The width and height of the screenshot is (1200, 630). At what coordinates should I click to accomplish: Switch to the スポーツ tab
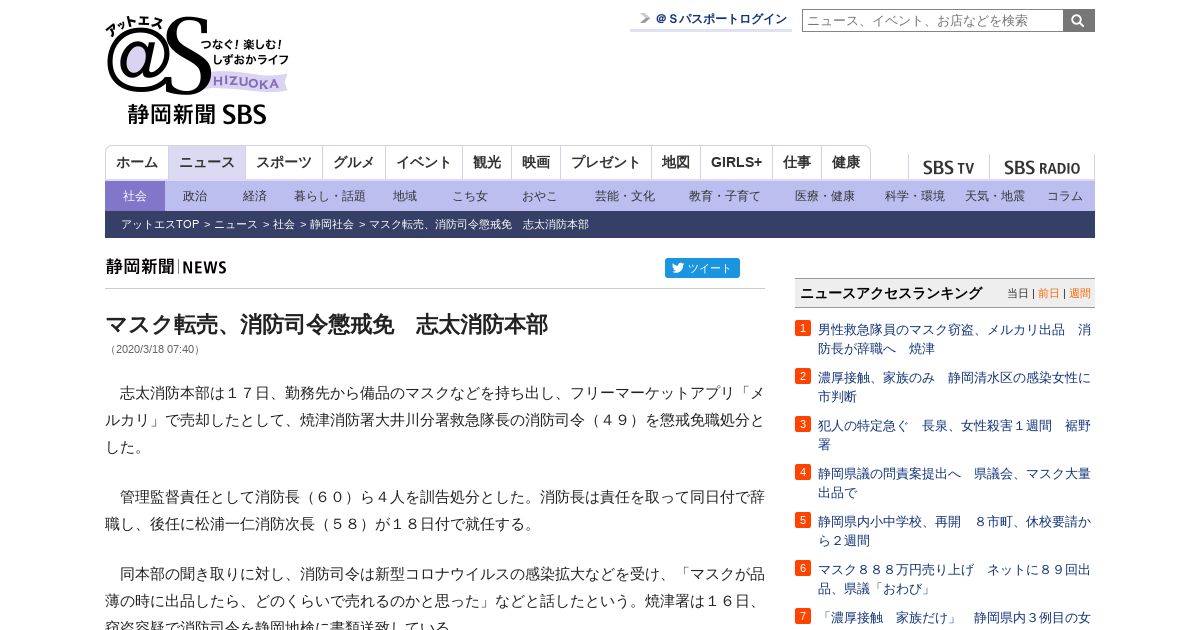284,162
